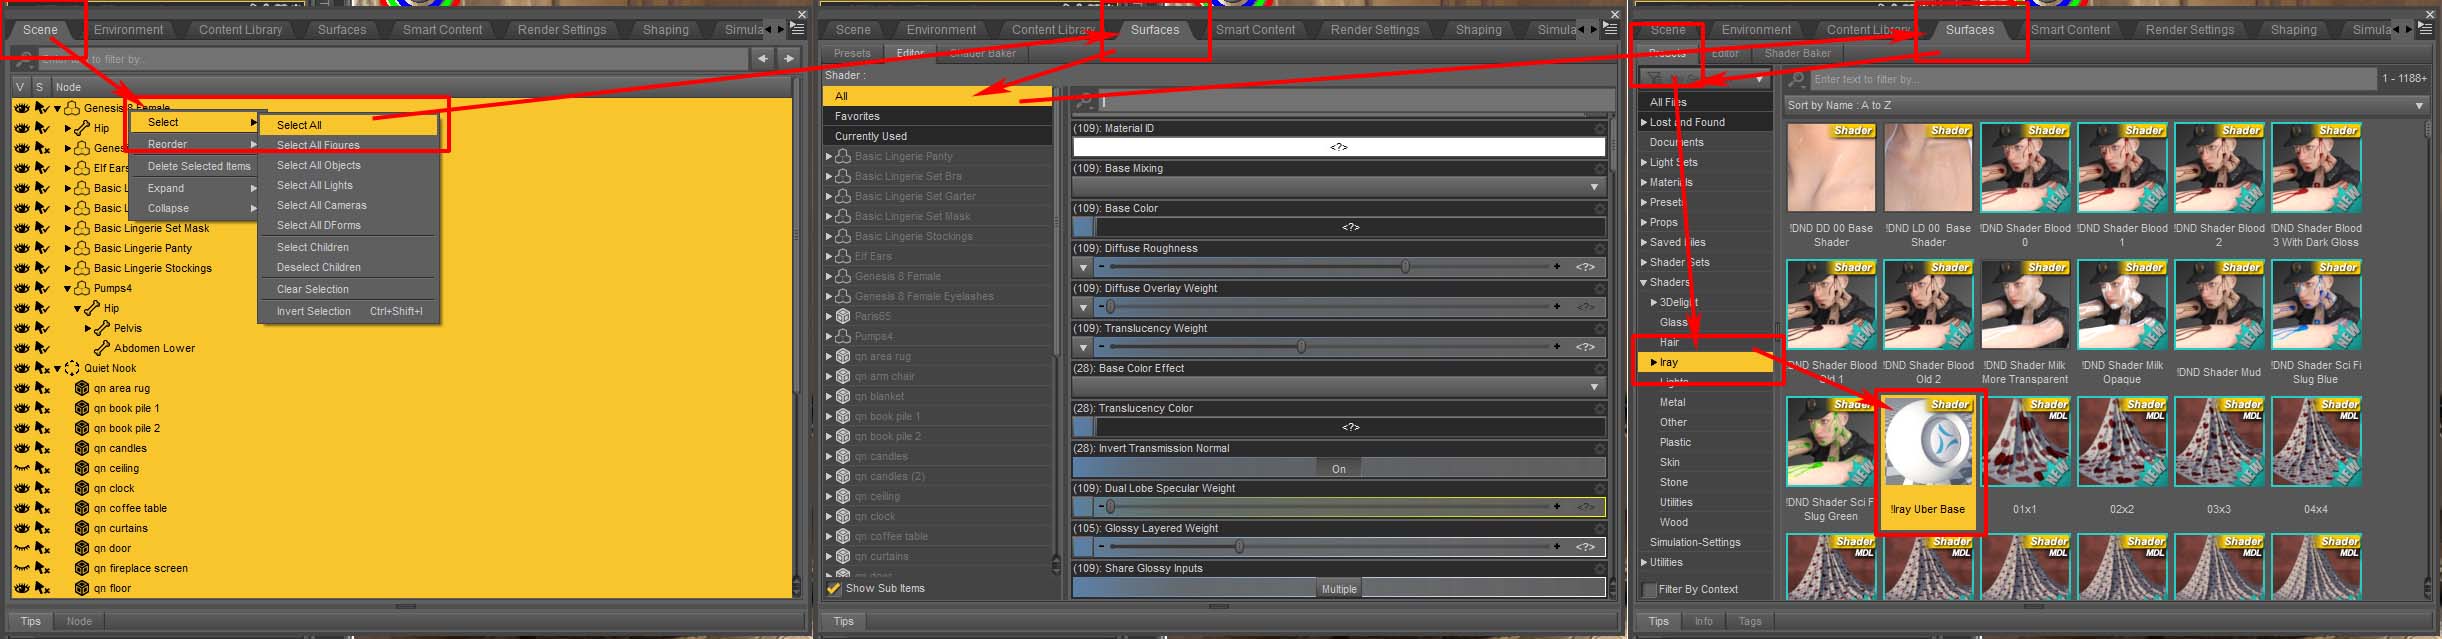The height and width of the screenshot is (639, 2442).
Task: Click plus icon on Diffuse Roughness slider
Action: click(1557, 267)
